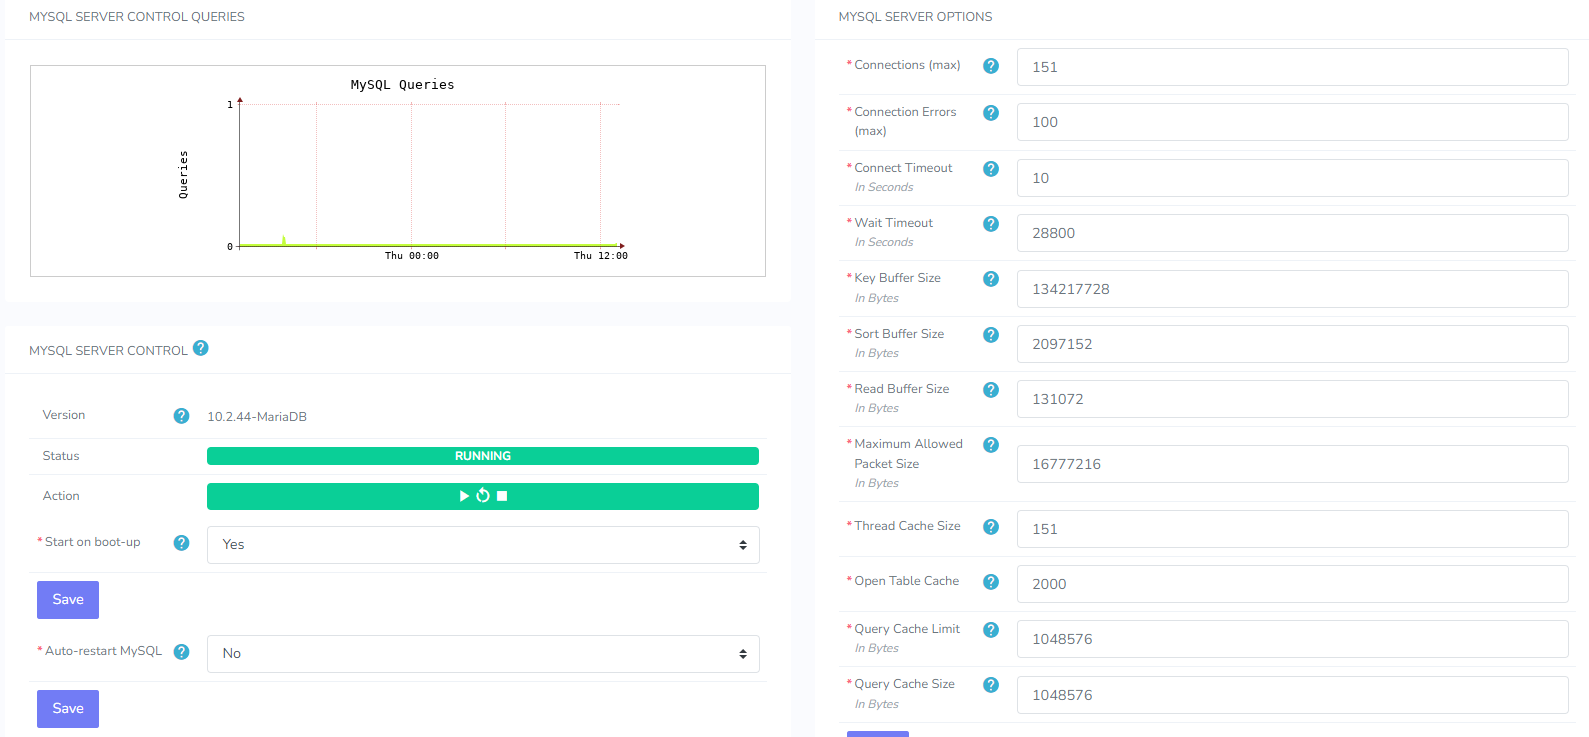Open help icon for Query Cache Limit
The width and height of the screenshot is (1589, 737).
991,630
